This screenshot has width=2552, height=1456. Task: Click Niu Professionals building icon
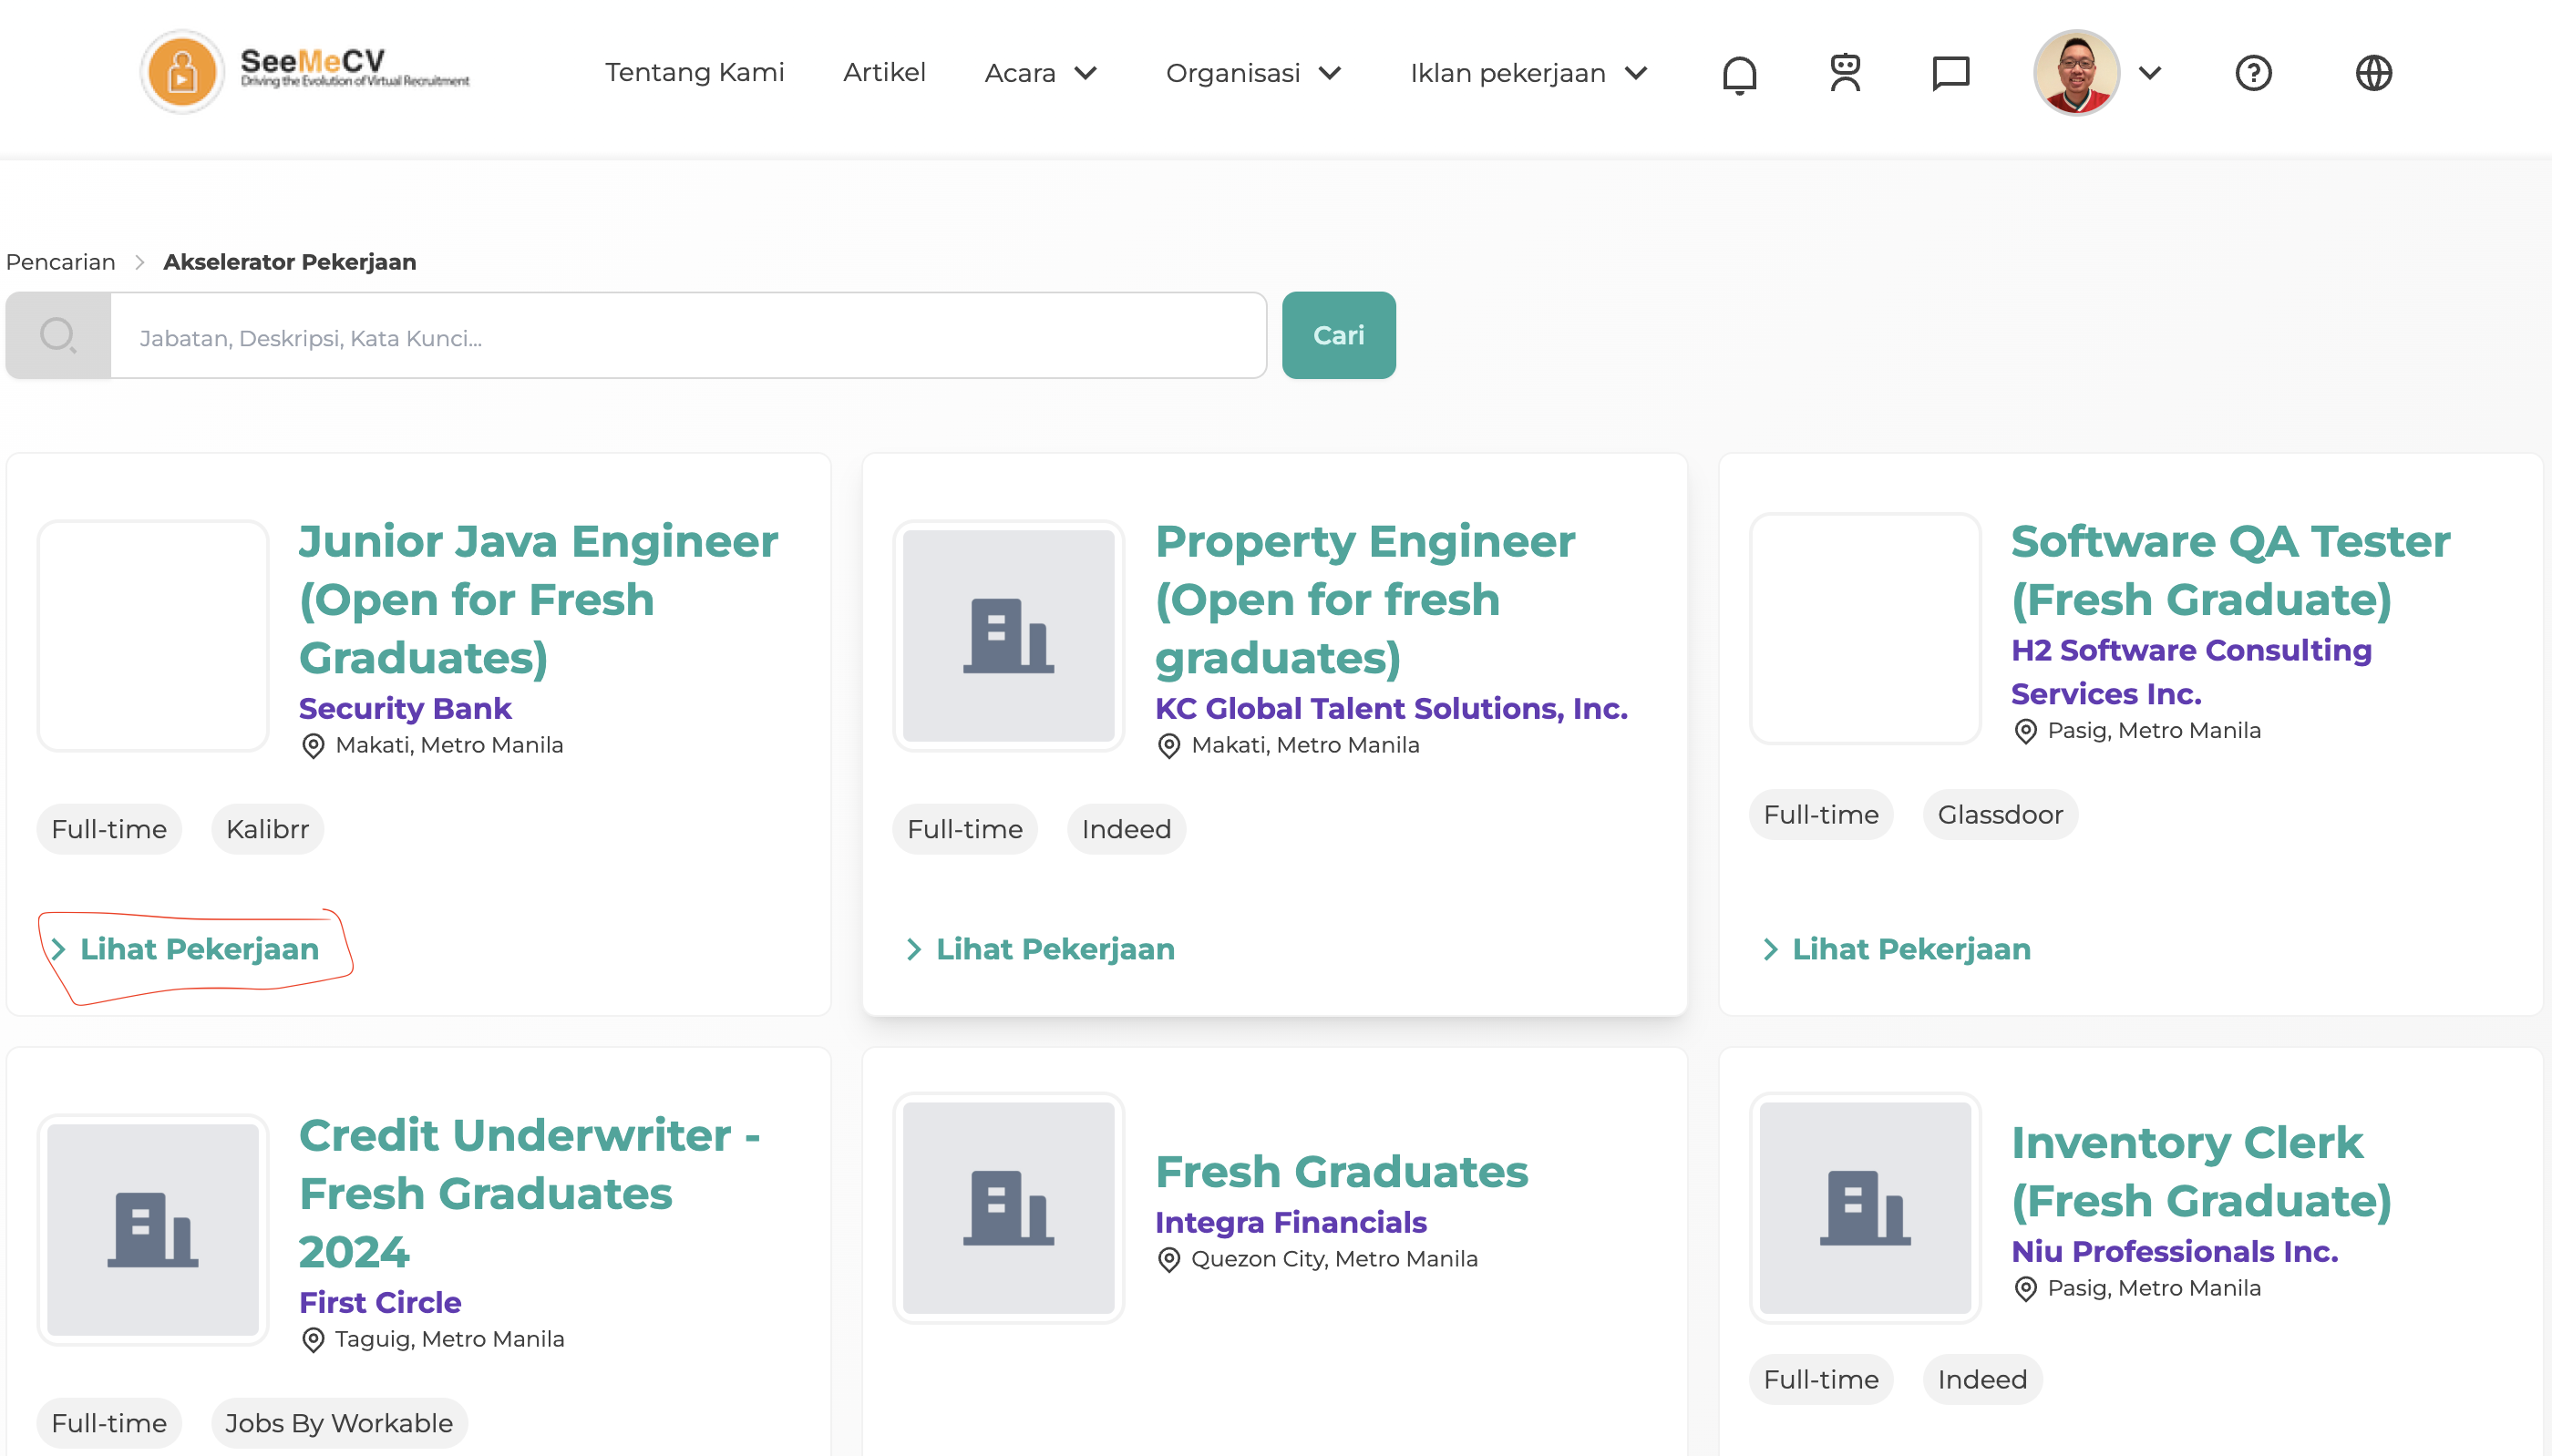[x=1865, y=1207]
